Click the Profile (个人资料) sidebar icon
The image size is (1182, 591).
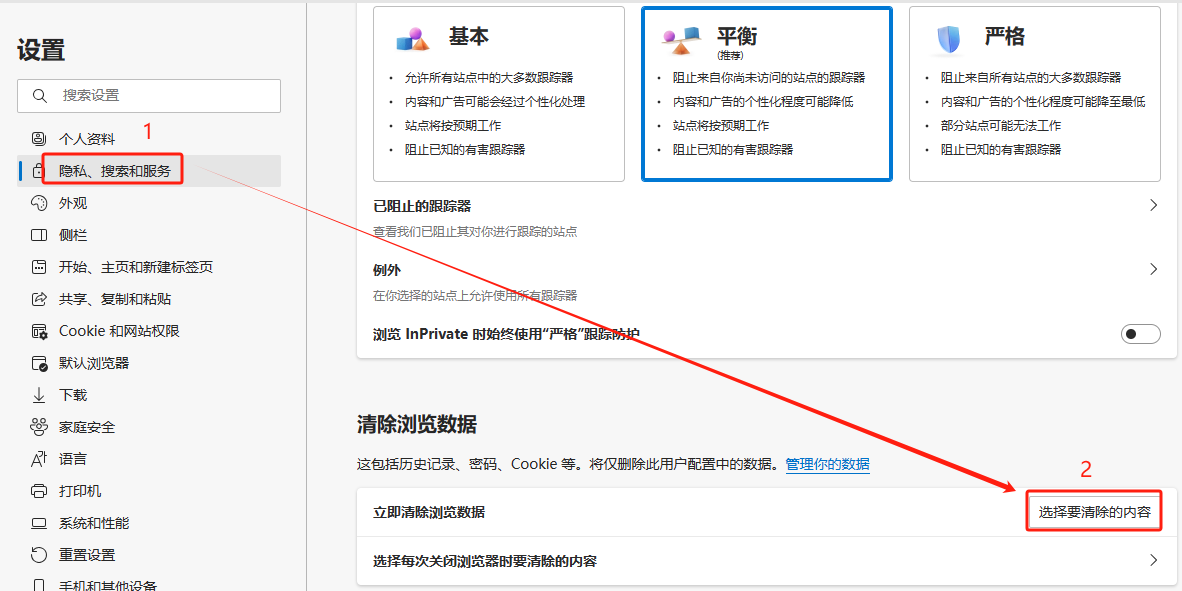[x=38, y=139]
